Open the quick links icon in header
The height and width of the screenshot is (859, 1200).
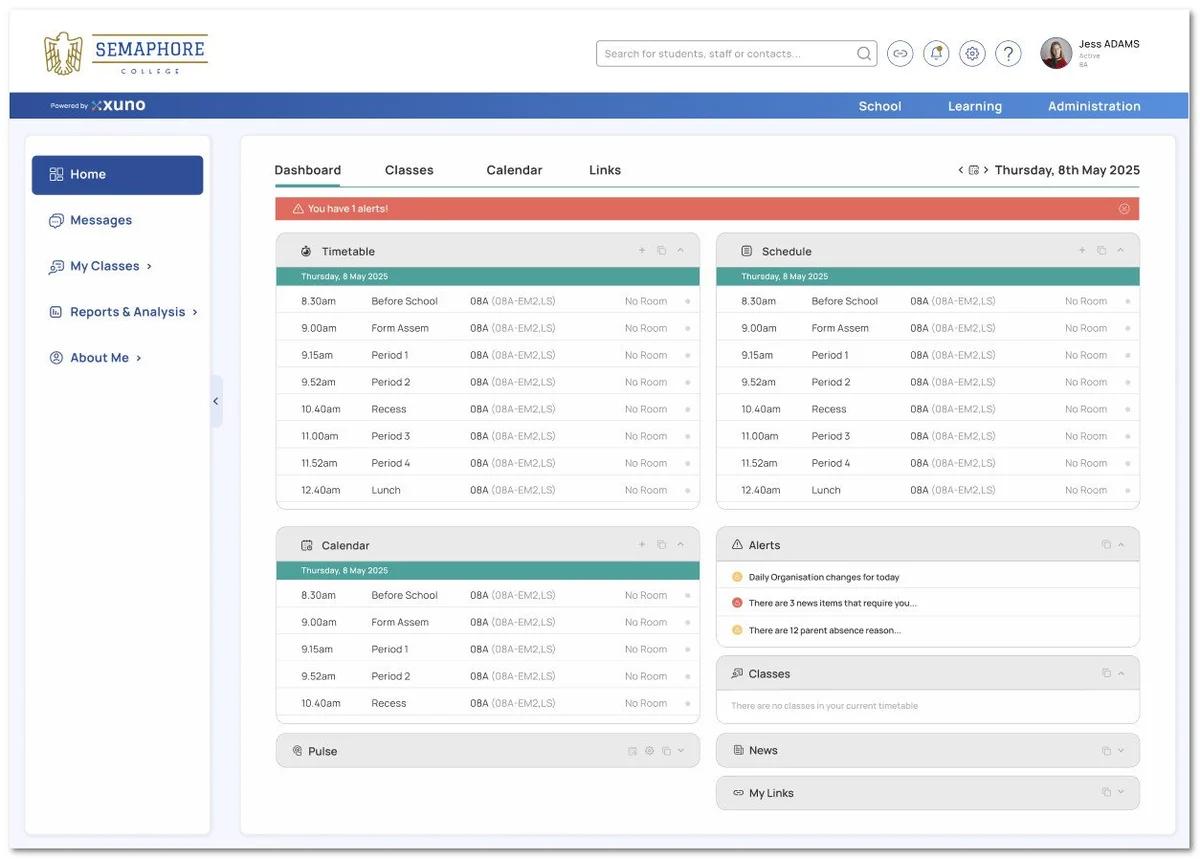[900, 54]
